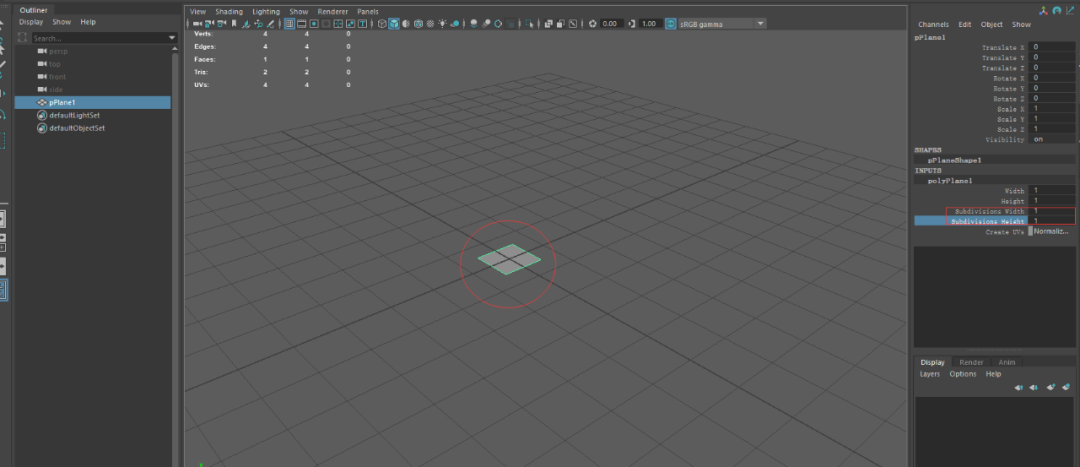Screen dimensions: 1080x467
Task: Toggle viewport Shadows icon
Action: (455, 23)
